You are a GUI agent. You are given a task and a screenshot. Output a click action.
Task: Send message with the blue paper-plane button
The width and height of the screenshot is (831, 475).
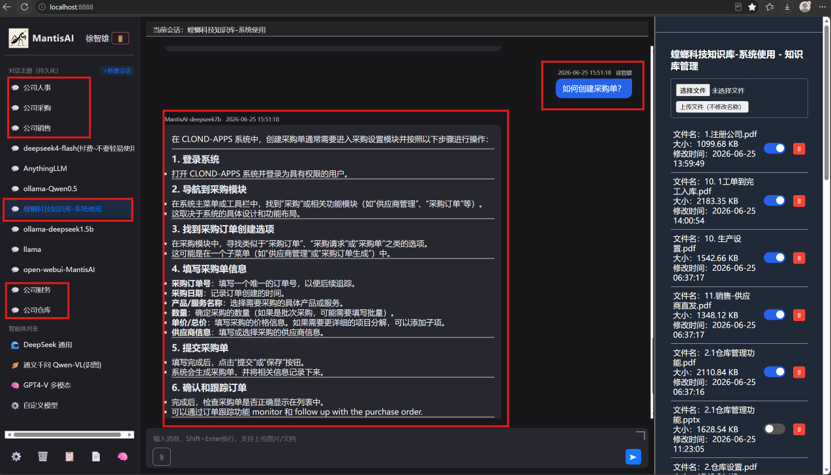633,456
